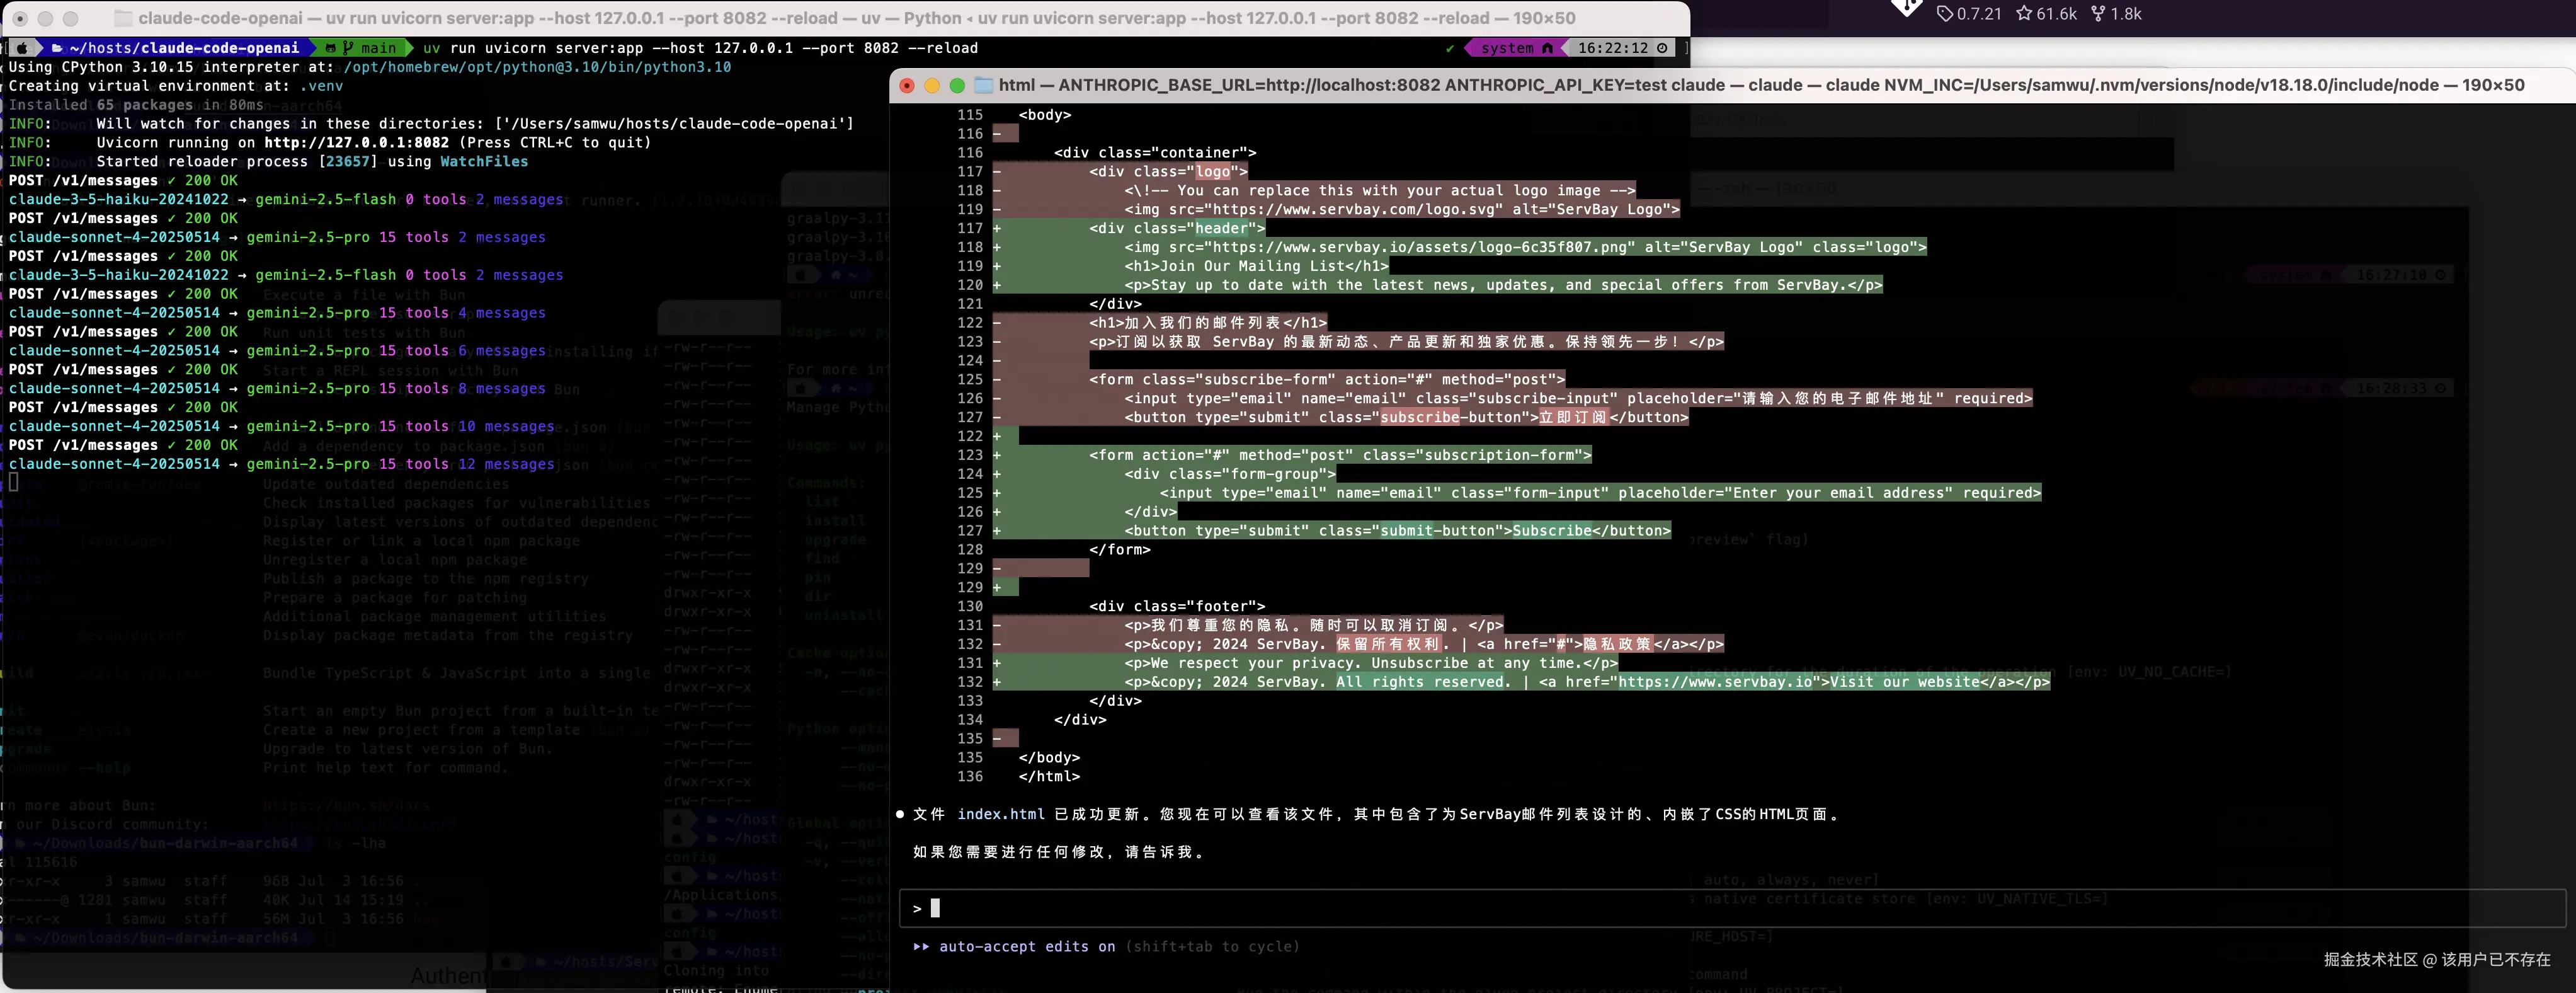Click the html Claude terminal window title
Image resolution: width=2576 pixels, height=993 pixels.
1761,85
